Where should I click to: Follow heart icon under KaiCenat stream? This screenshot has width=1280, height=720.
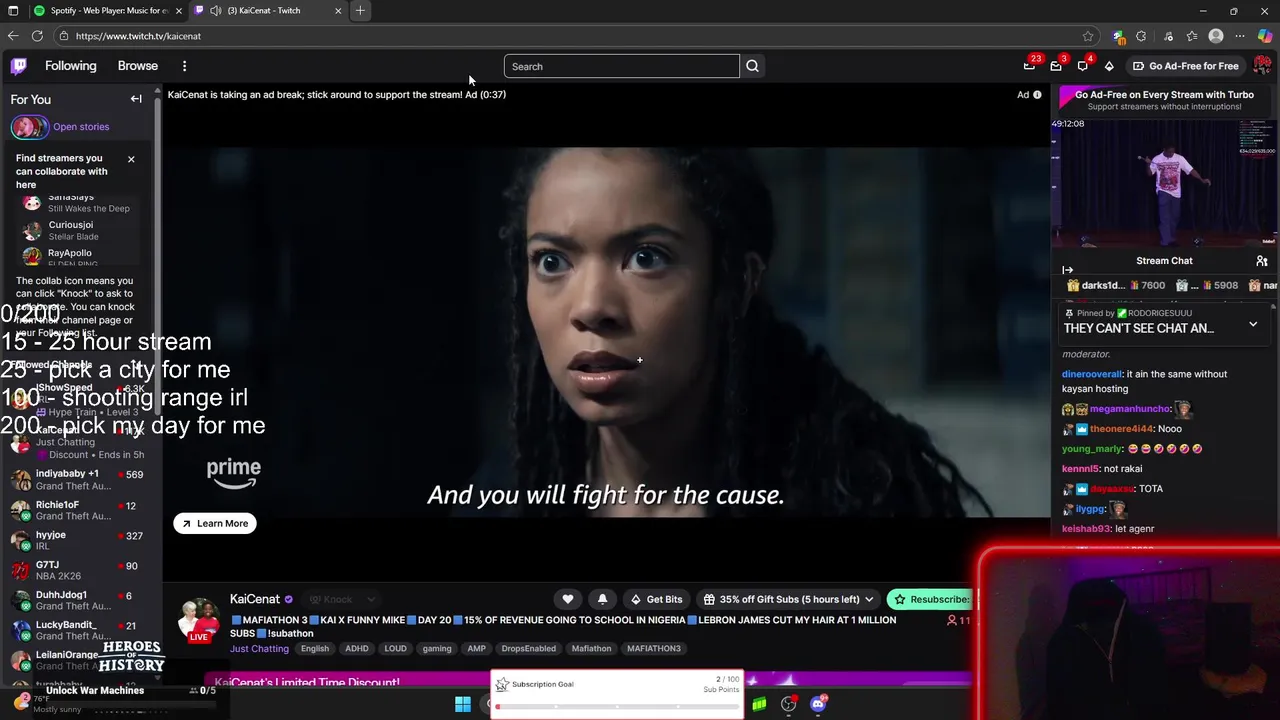click(x=568, y=599)
